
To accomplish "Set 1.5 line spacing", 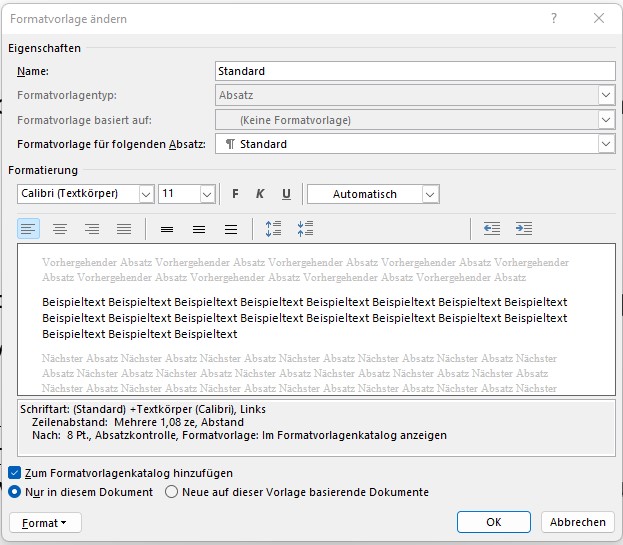I will coord(199,229).
